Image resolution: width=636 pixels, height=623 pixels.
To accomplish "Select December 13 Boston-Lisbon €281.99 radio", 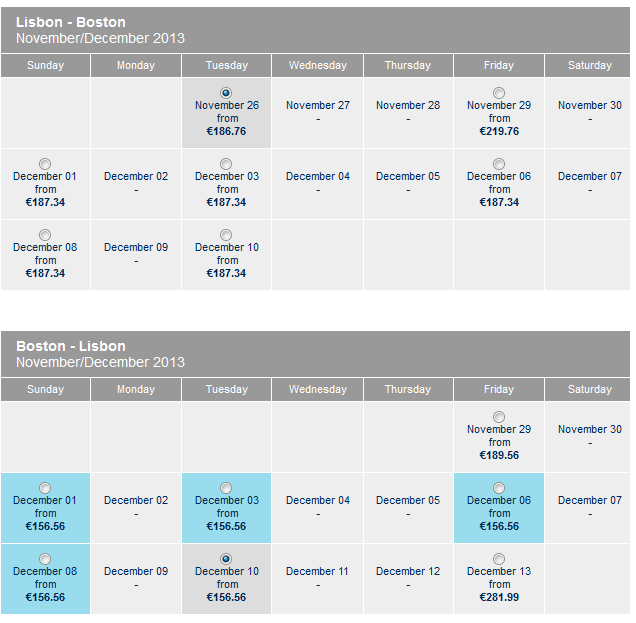I will pyautogui.click(x=498, y=559).
